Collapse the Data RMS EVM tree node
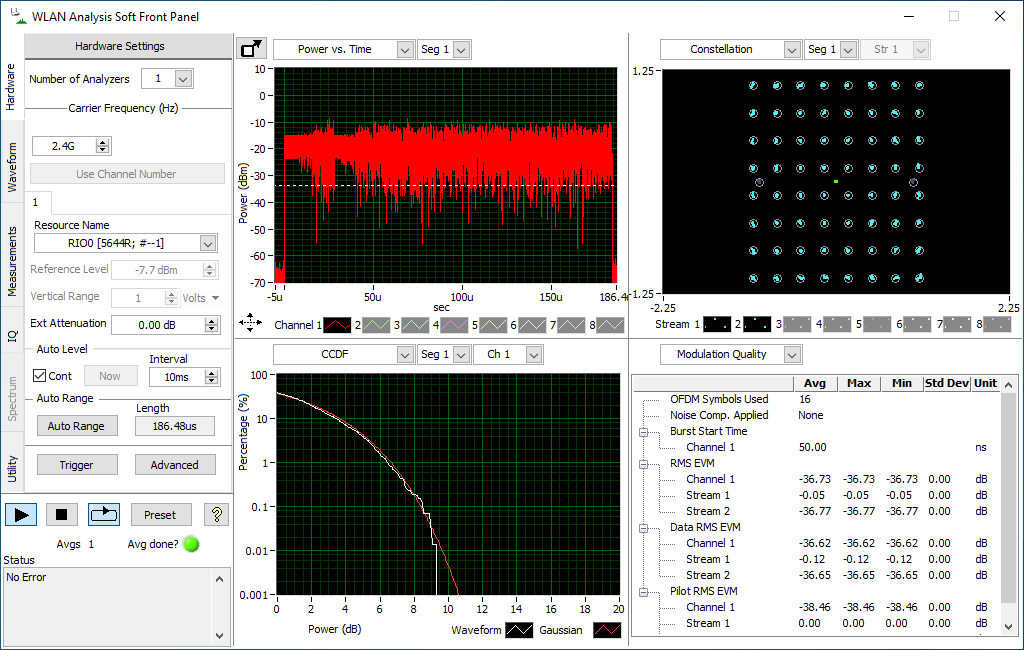Viewport: 1024px width, 650px height. [x=643, y=528]
